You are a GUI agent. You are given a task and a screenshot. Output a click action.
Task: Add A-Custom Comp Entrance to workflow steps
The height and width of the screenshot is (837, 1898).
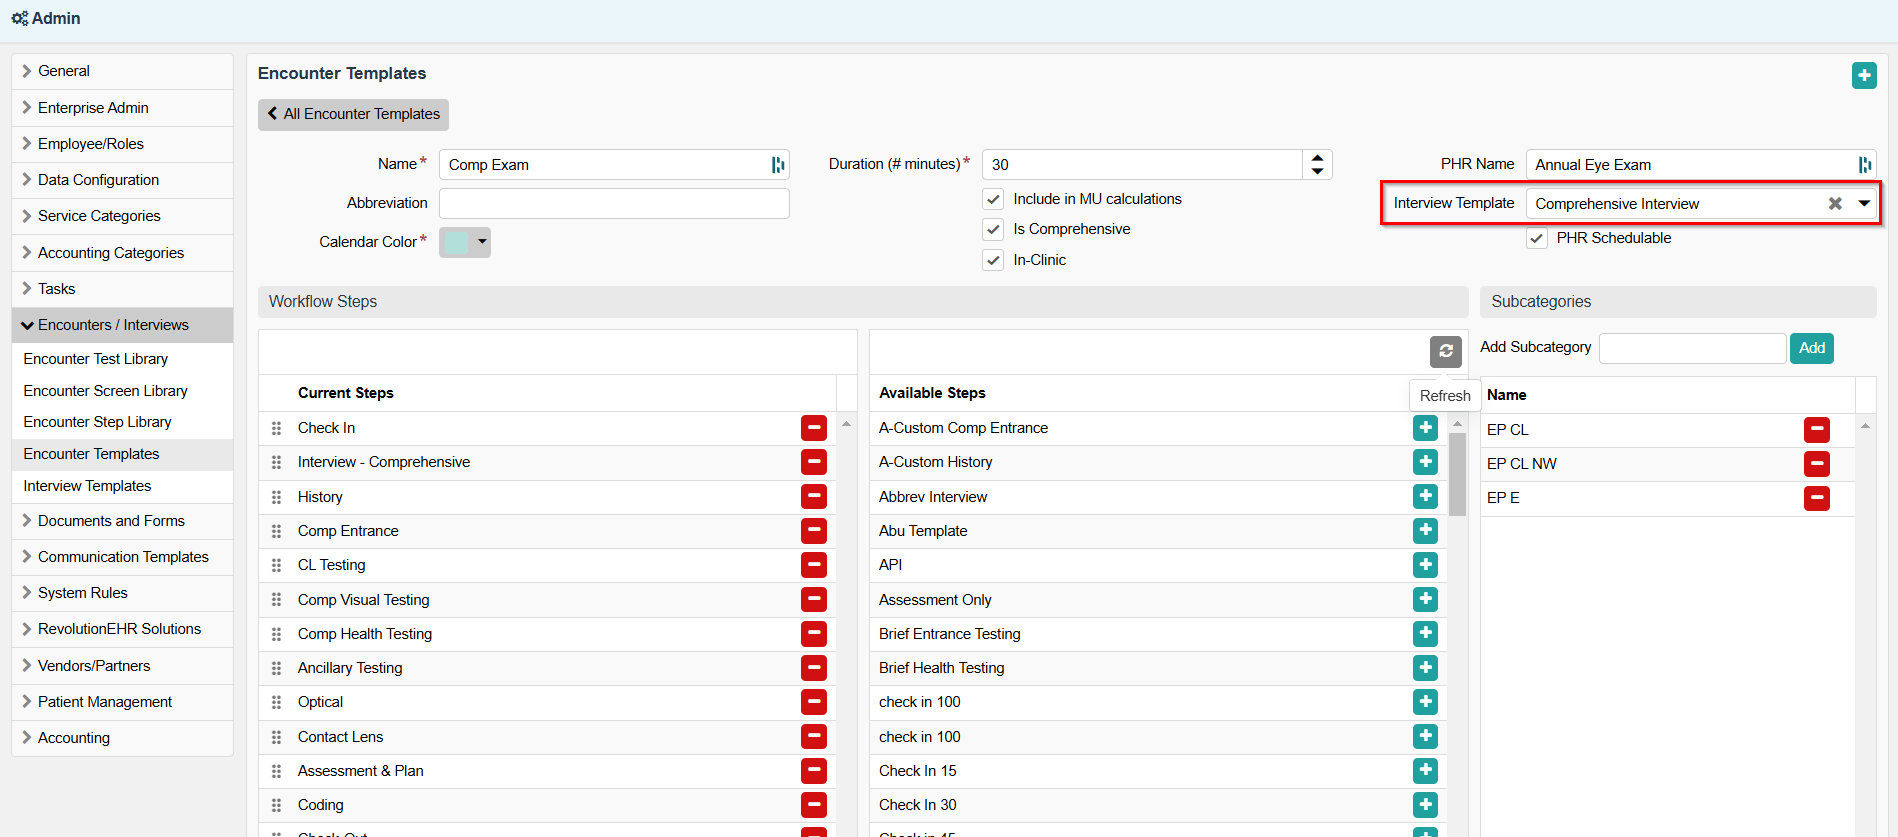(x=1425, y=428)
